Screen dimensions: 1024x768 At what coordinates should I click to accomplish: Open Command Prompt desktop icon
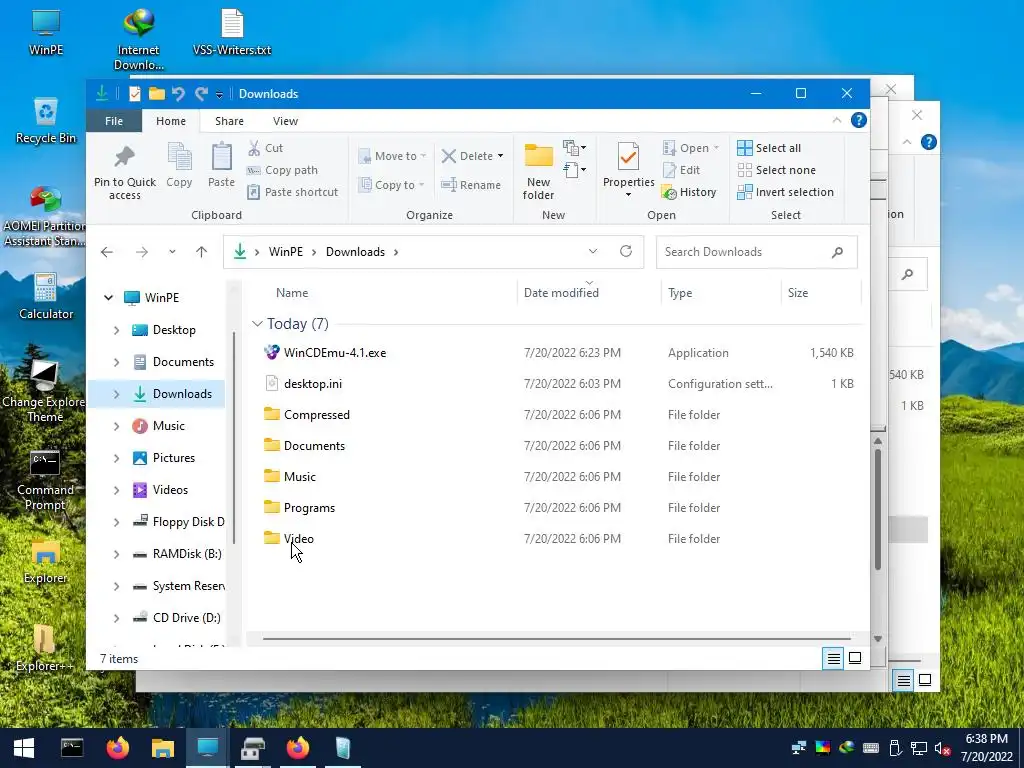[44, 479]
